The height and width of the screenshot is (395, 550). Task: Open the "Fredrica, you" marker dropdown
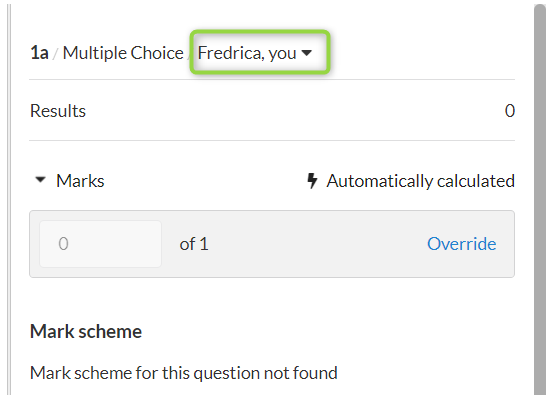255,53
